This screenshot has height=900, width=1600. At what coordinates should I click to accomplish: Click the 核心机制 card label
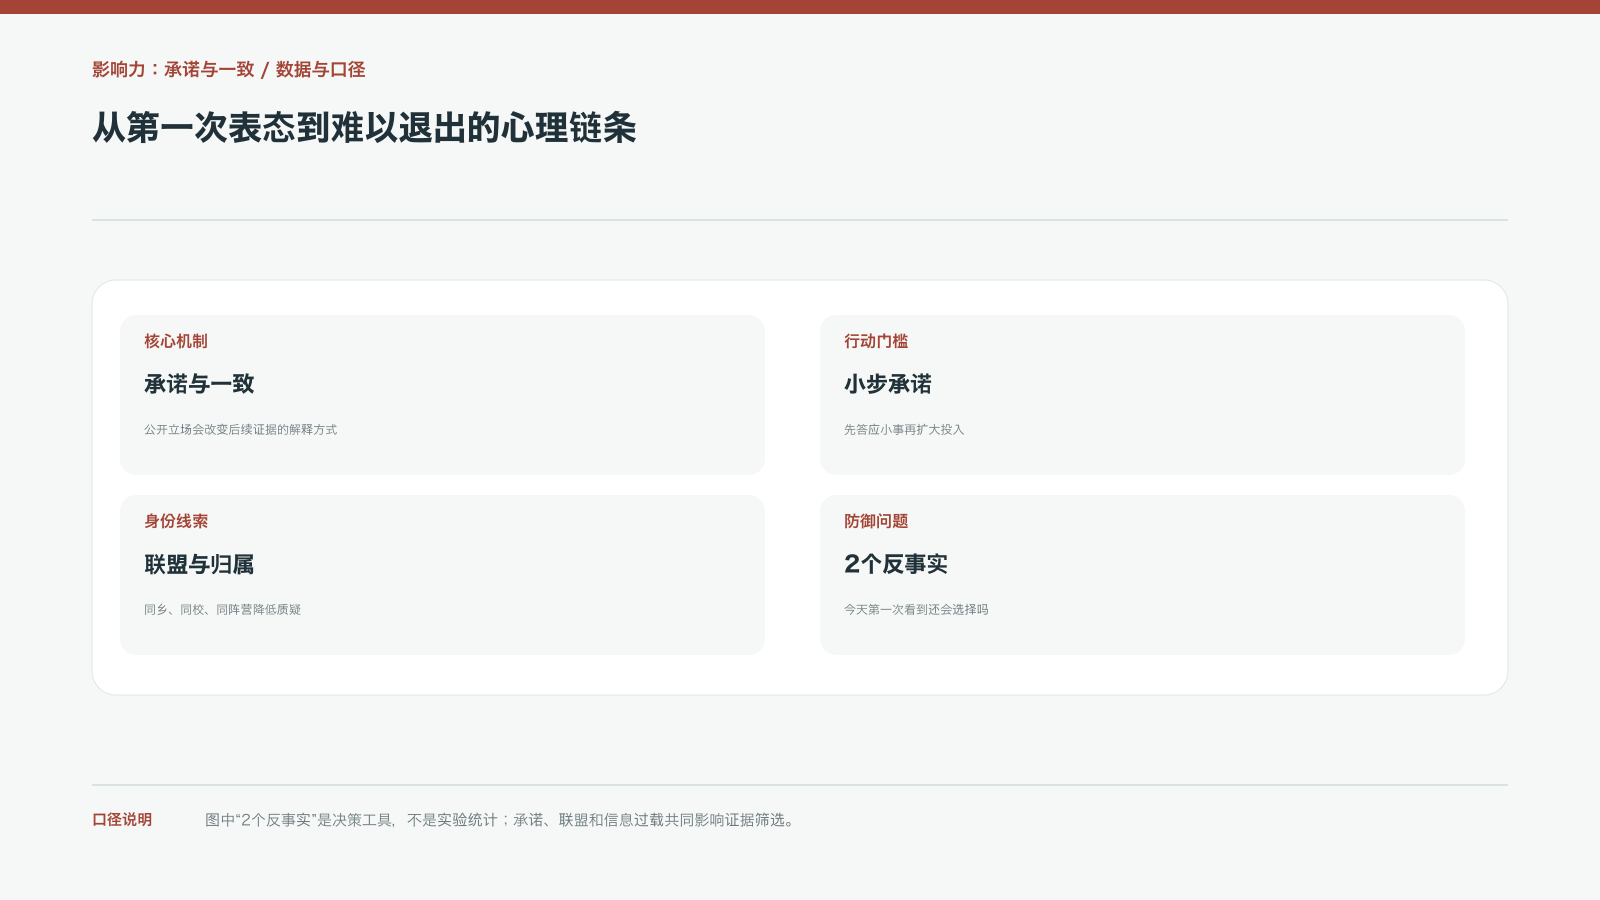[x=176, y=341]
